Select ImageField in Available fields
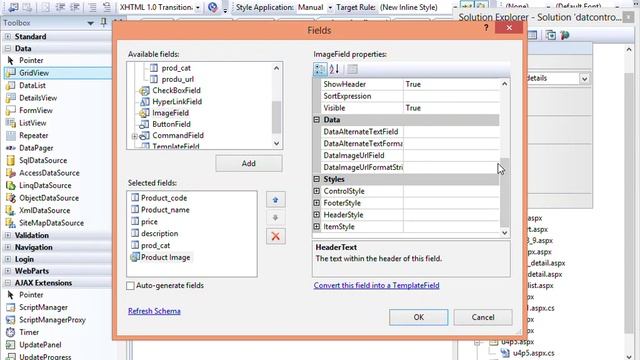 pyautogui.click(x=170, y=113)
